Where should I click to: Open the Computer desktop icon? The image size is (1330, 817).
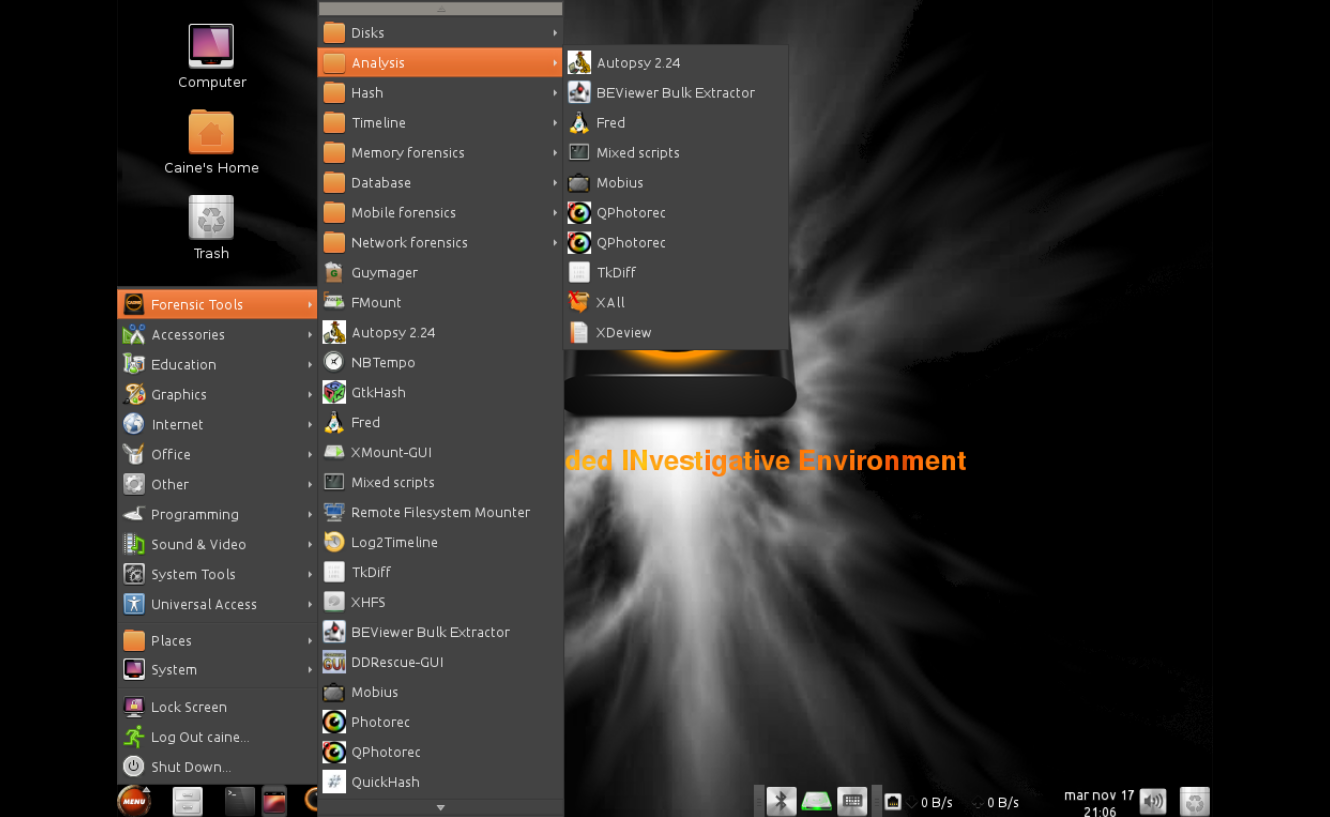pyautogui.click(x=211, y=57)
